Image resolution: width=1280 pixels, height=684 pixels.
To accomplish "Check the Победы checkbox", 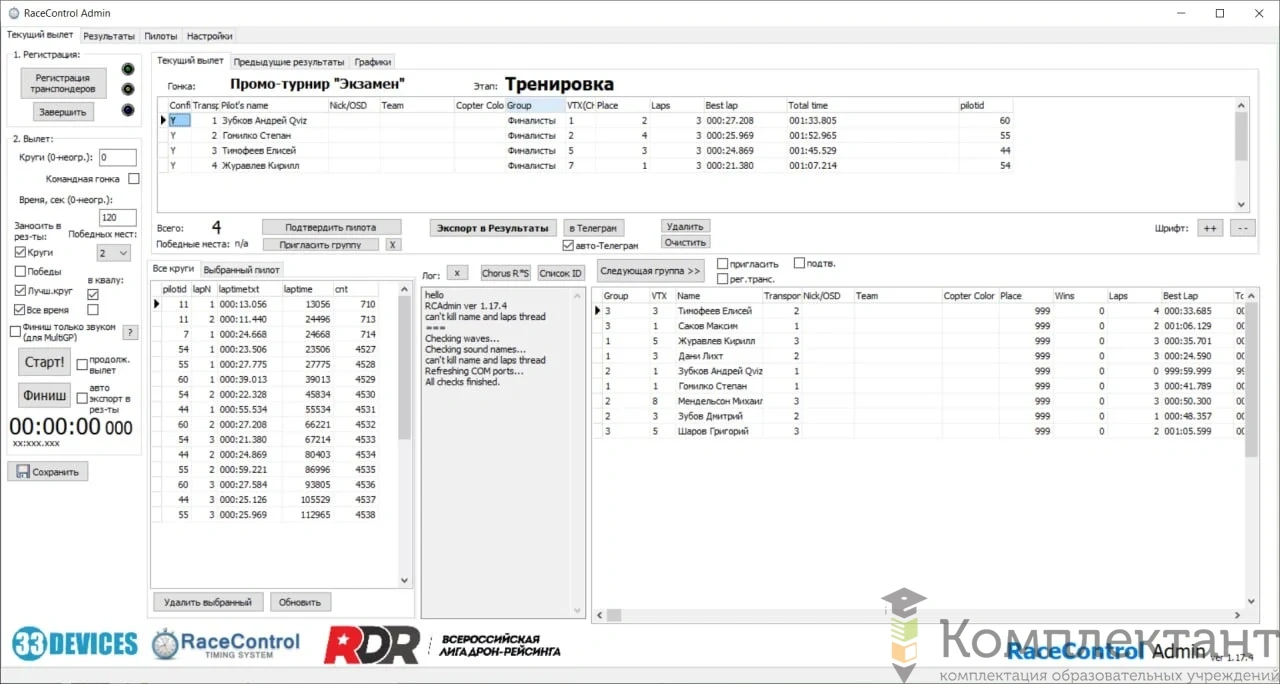I will pyautogui.click(x=21, y=271).
